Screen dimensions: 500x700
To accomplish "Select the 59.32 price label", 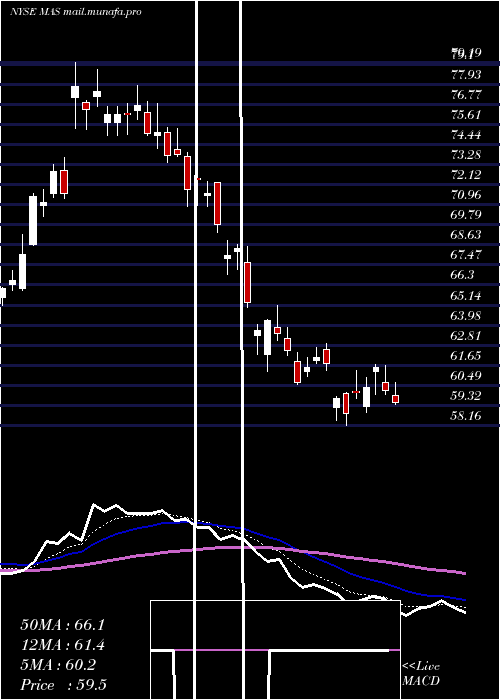I will (466, 396).
